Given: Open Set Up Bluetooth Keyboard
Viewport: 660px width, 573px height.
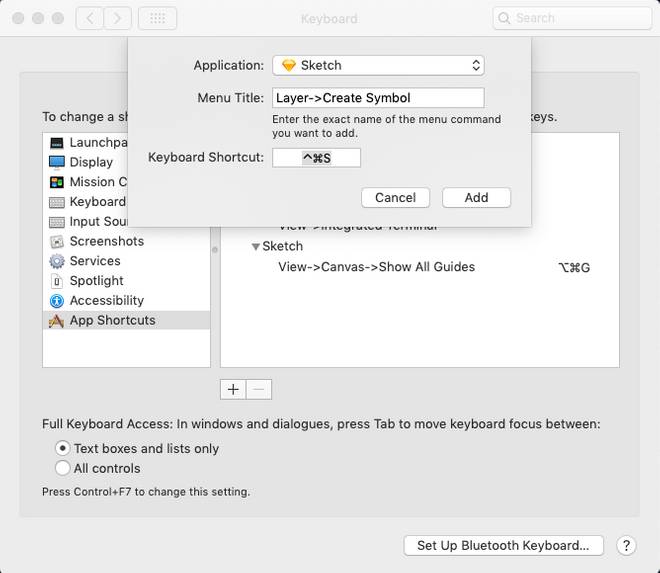Looking at the screenshot, I should [x=503, y=546].
